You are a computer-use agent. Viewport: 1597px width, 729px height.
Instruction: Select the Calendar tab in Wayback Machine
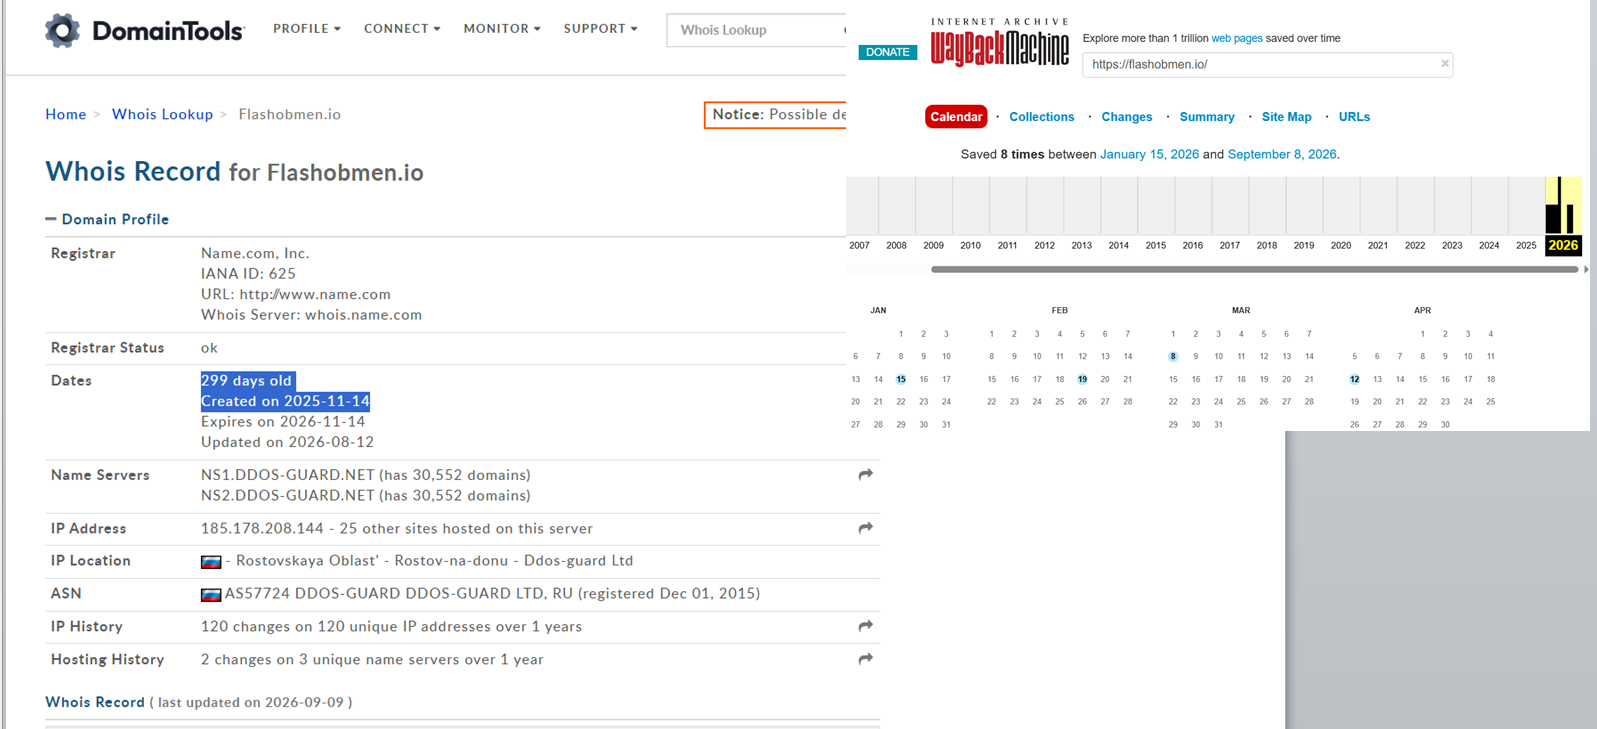point(956,117)
